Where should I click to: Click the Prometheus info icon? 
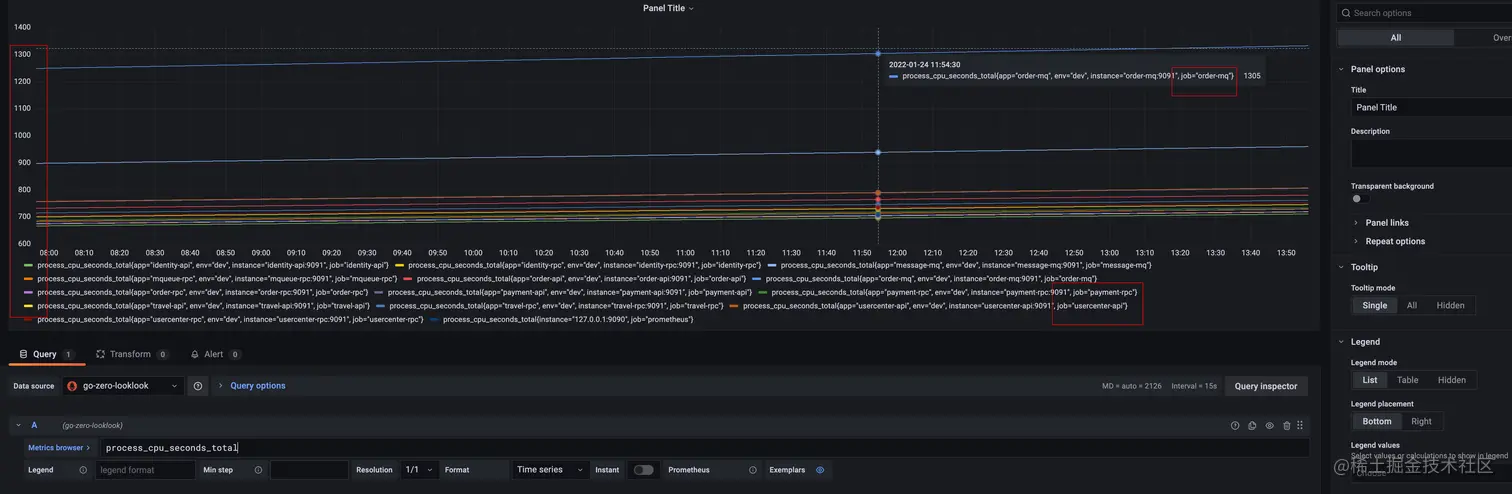pos(753,470)
